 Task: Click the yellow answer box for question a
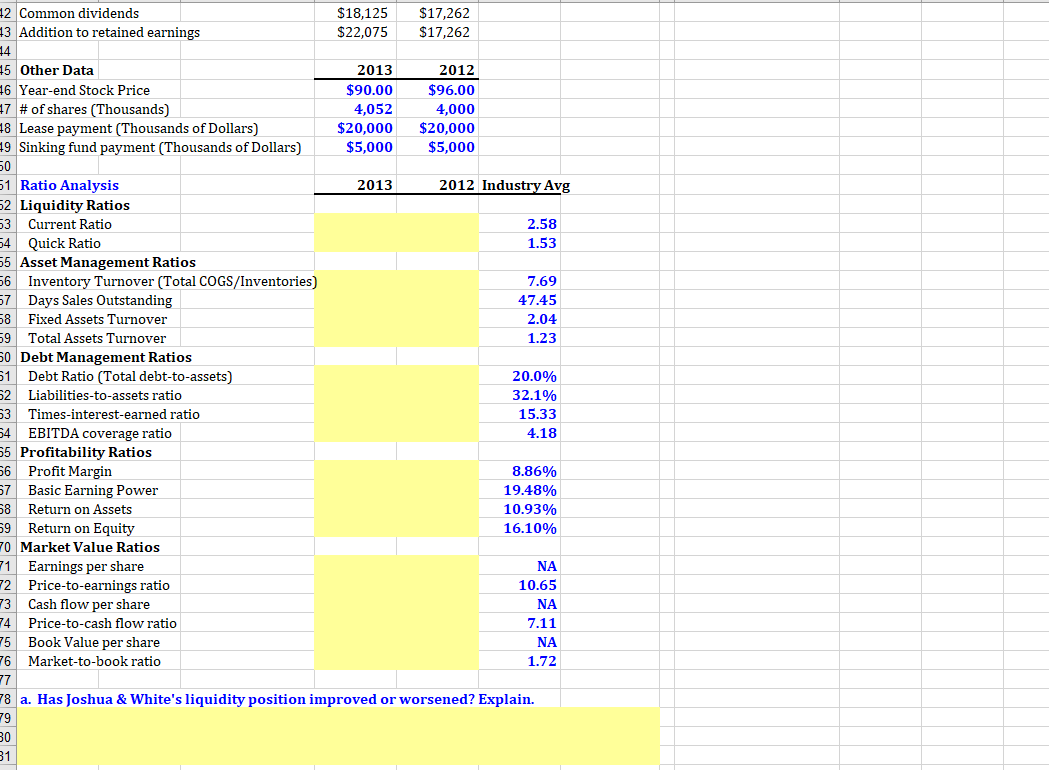339,736
